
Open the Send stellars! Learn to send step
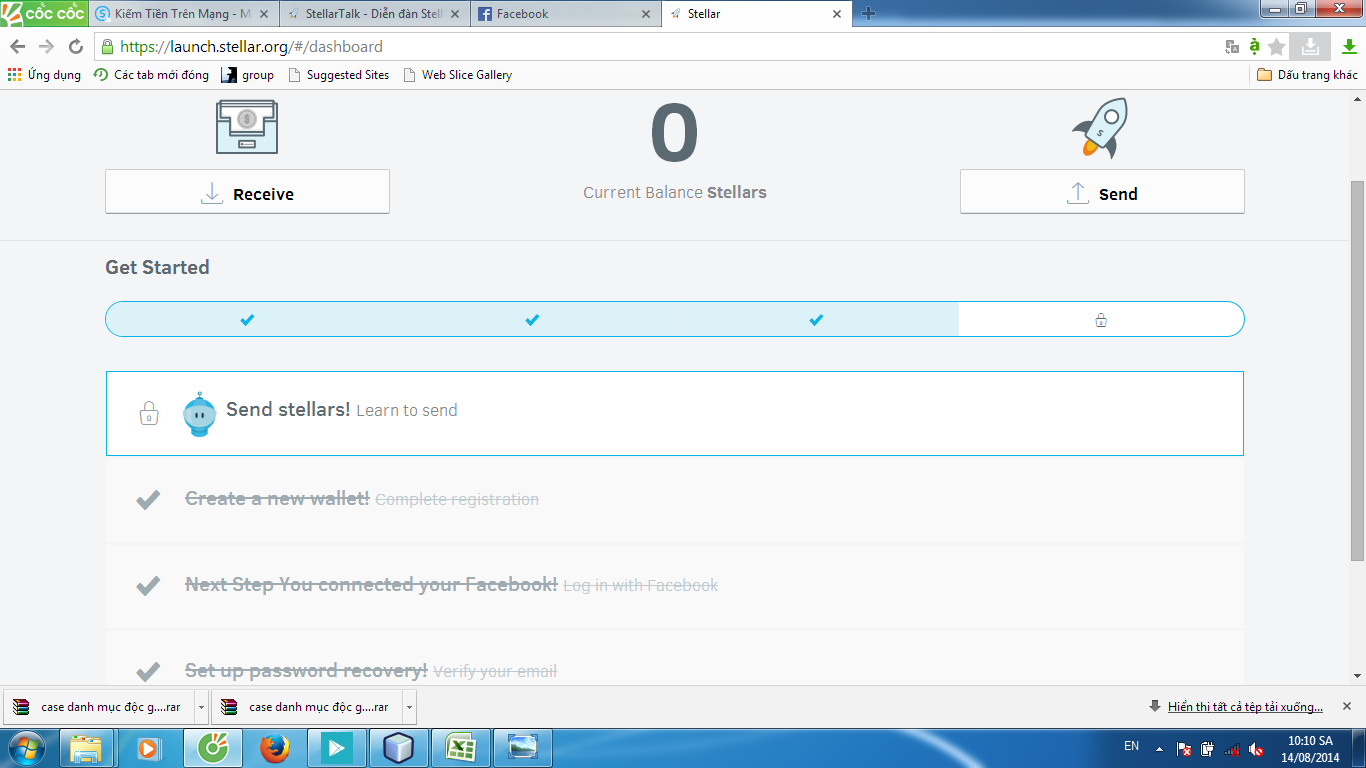coord(675,413)
